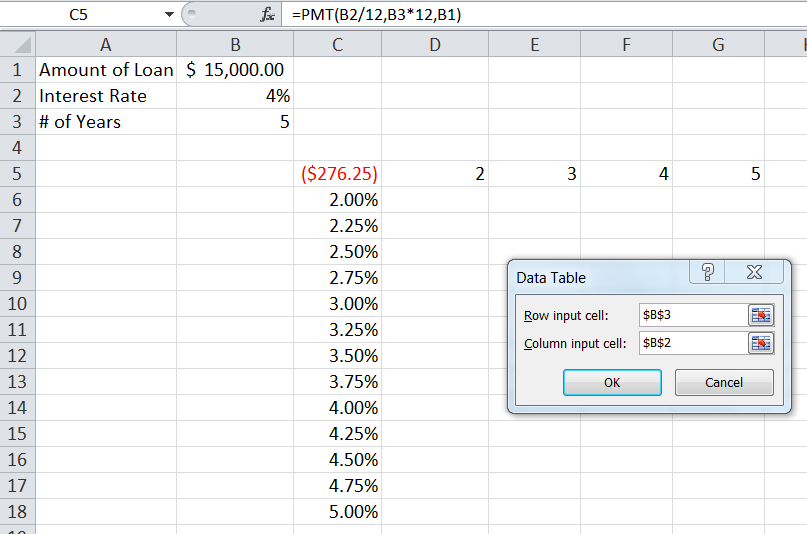
Task: Select the column B header
Action: 235,45
